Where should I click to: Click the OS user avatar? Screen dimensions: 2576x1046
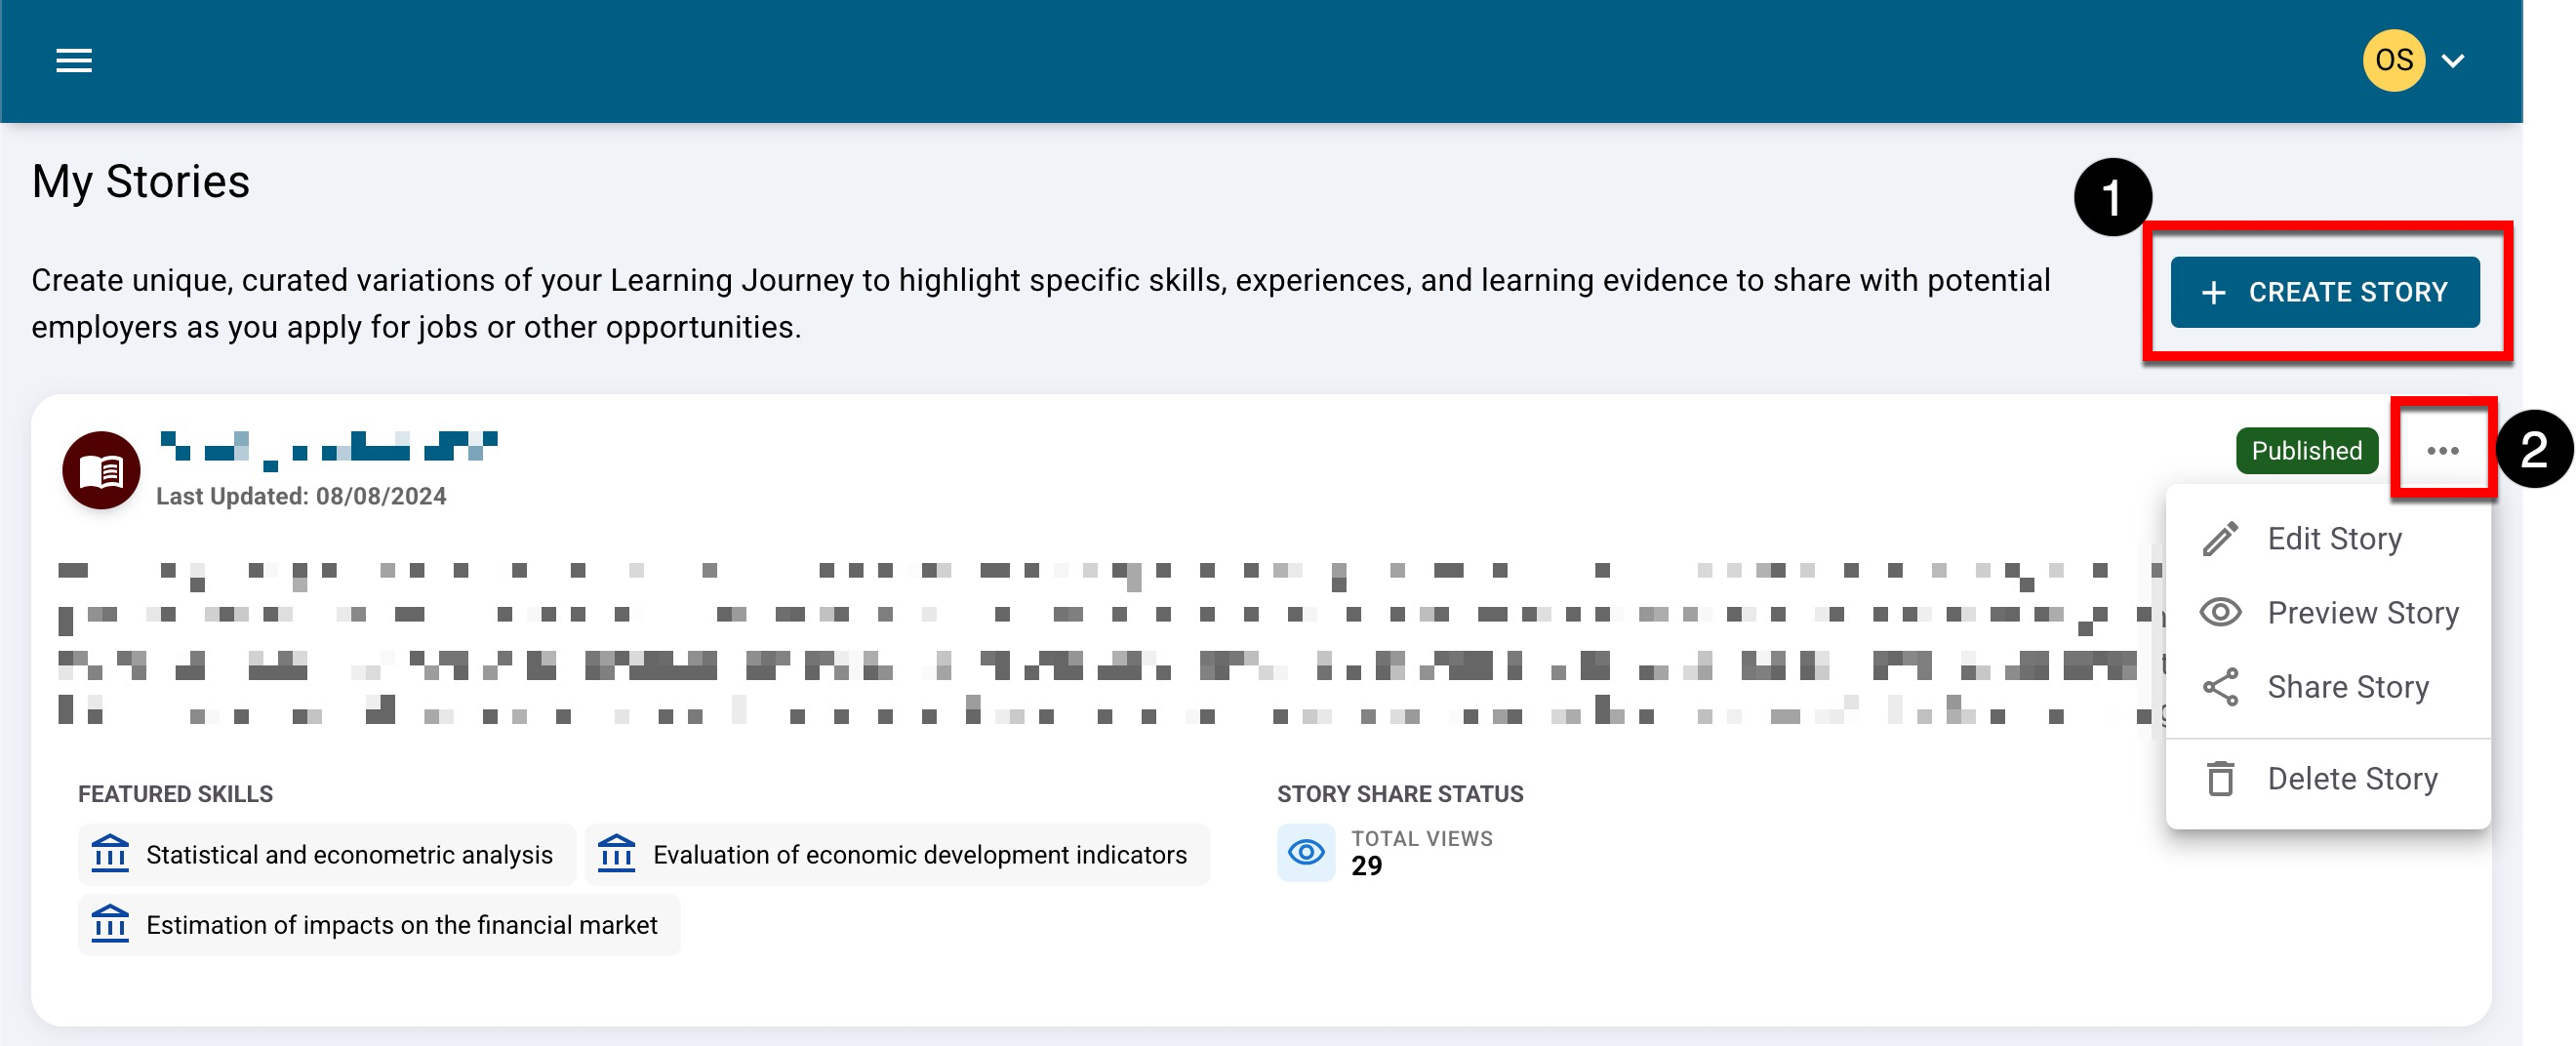tap(2393, 61)
